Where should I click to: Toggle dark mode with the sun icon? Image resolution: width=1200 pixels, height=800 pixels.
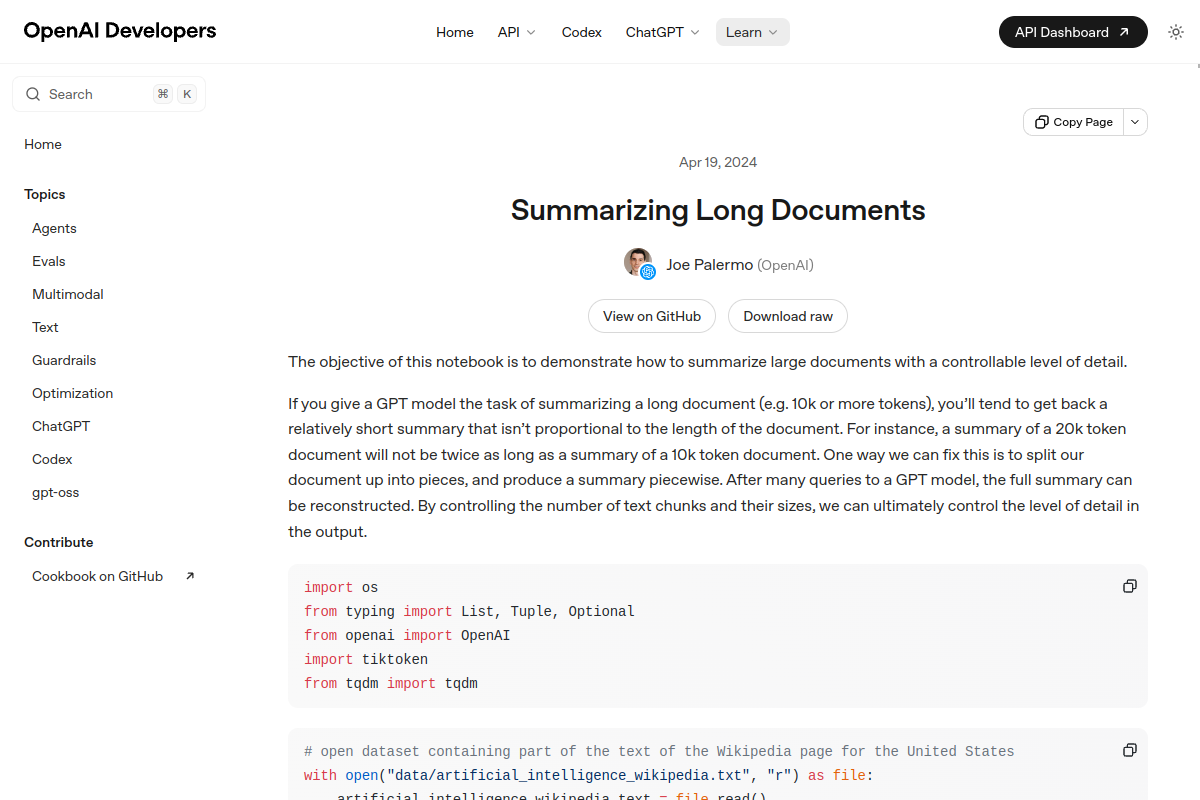pos(1176,31)
